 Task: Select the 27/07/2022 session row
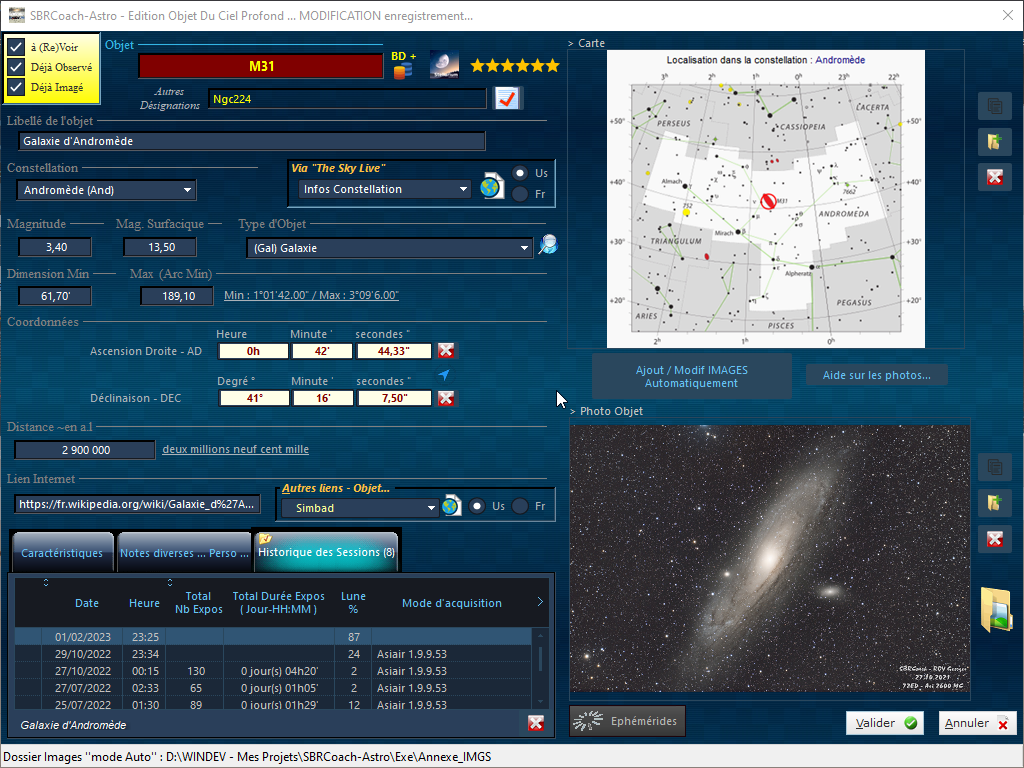[273, 688]
